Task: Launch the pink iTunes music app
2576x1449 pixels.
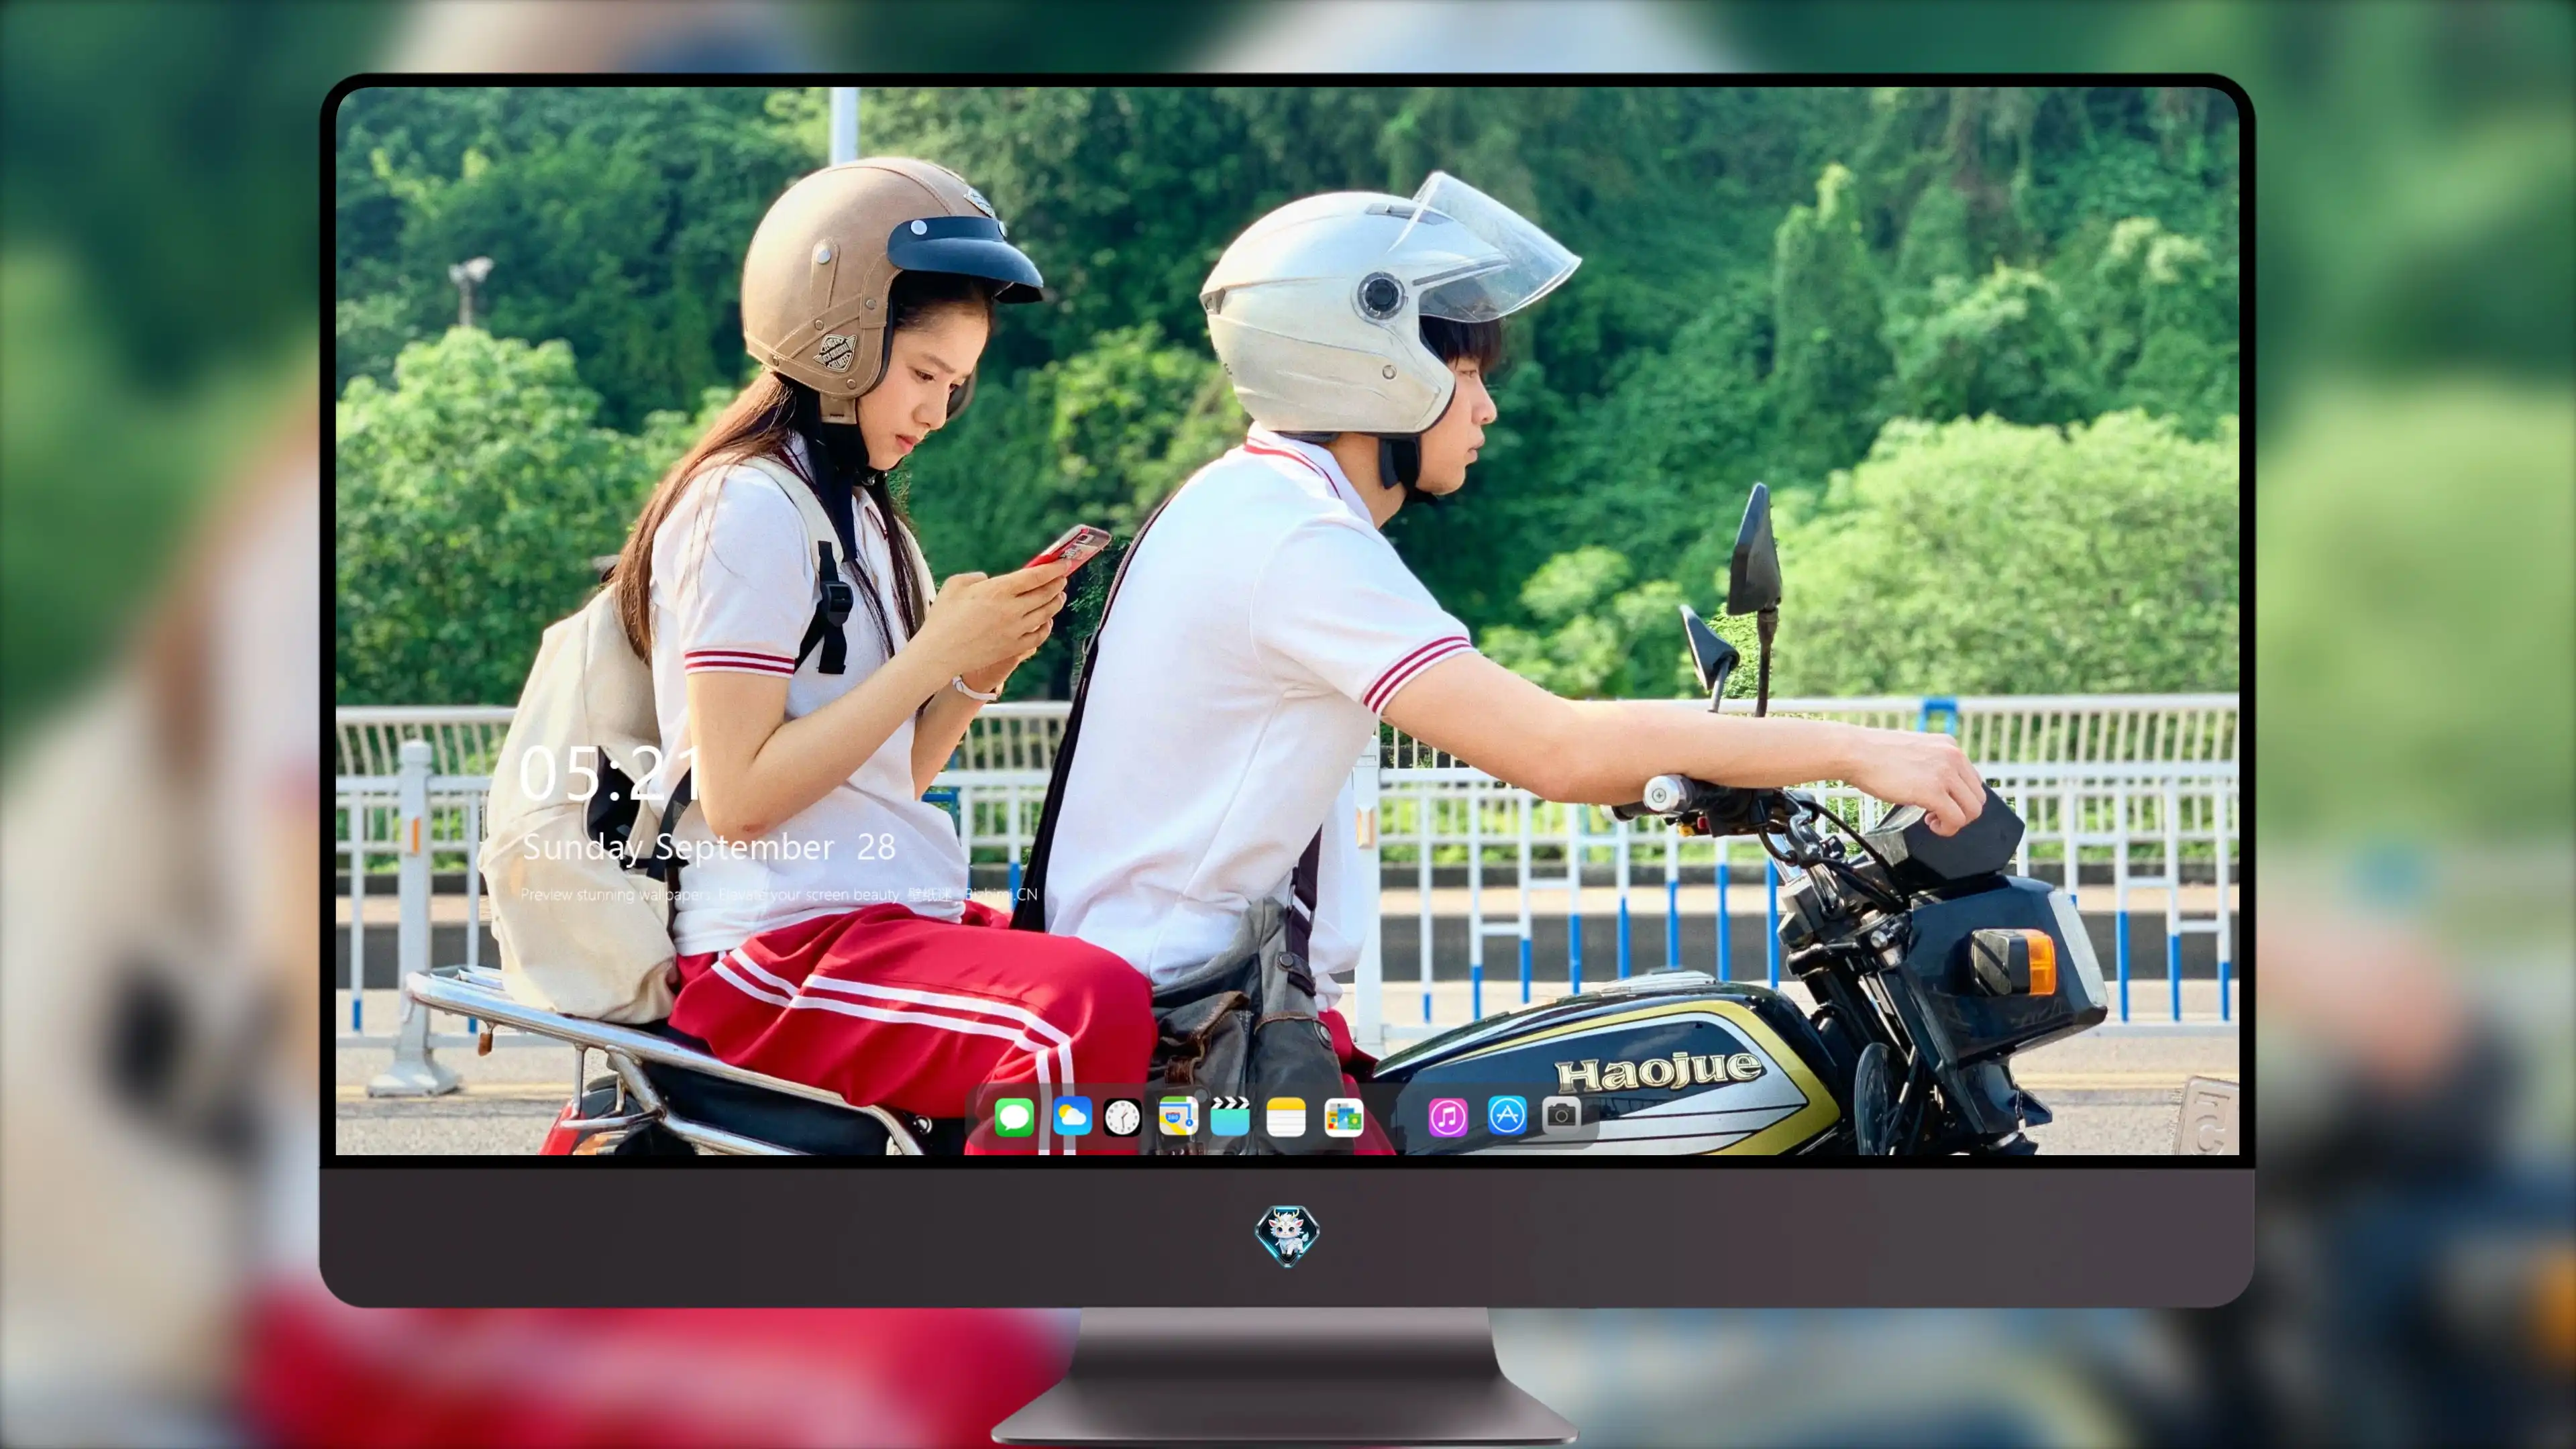Action: 1447,1117
